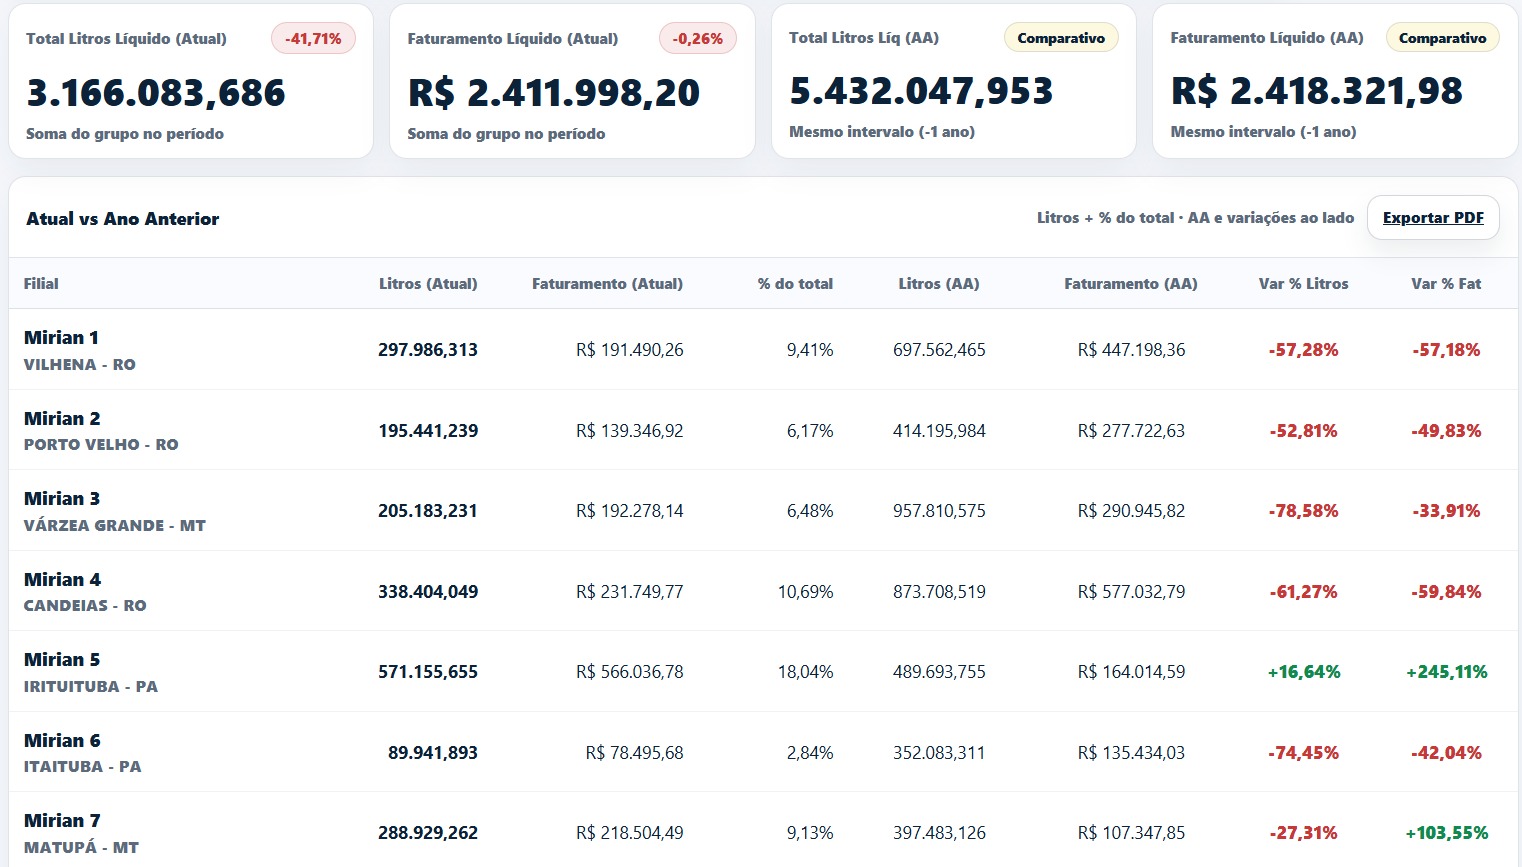Select the Mirian 7 branch row
This screenshot has height=867, width=1522.
(62, 820)
